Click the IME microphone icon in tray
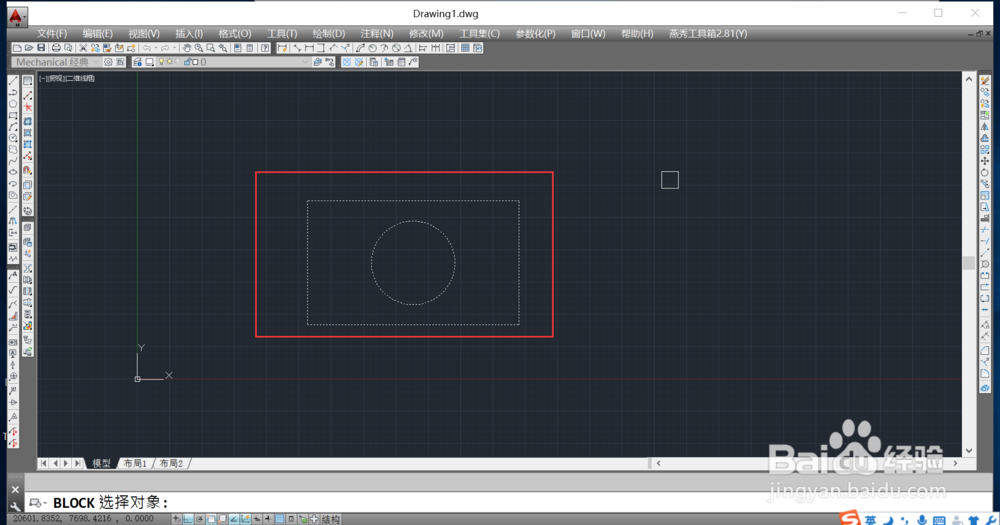Screen dimensions: 1000x525 tap(922, 521)
